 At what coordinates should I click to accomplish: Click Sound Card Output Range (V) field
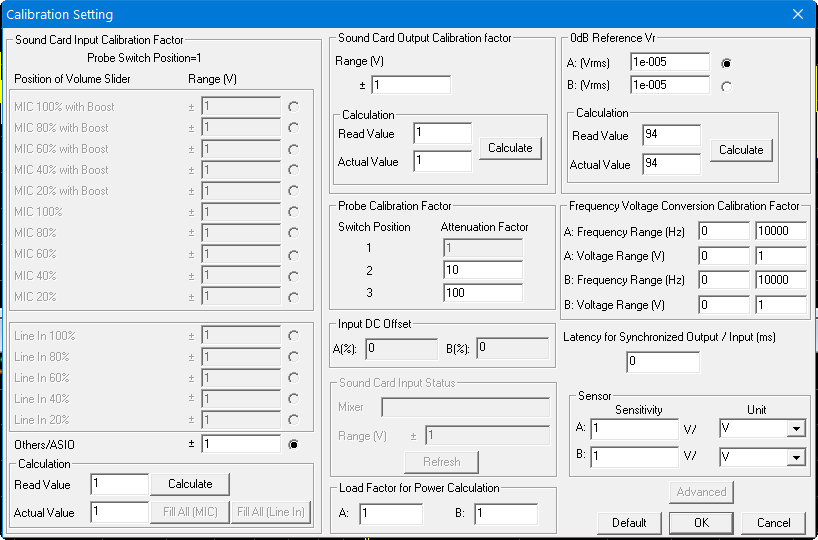(411, 85)
